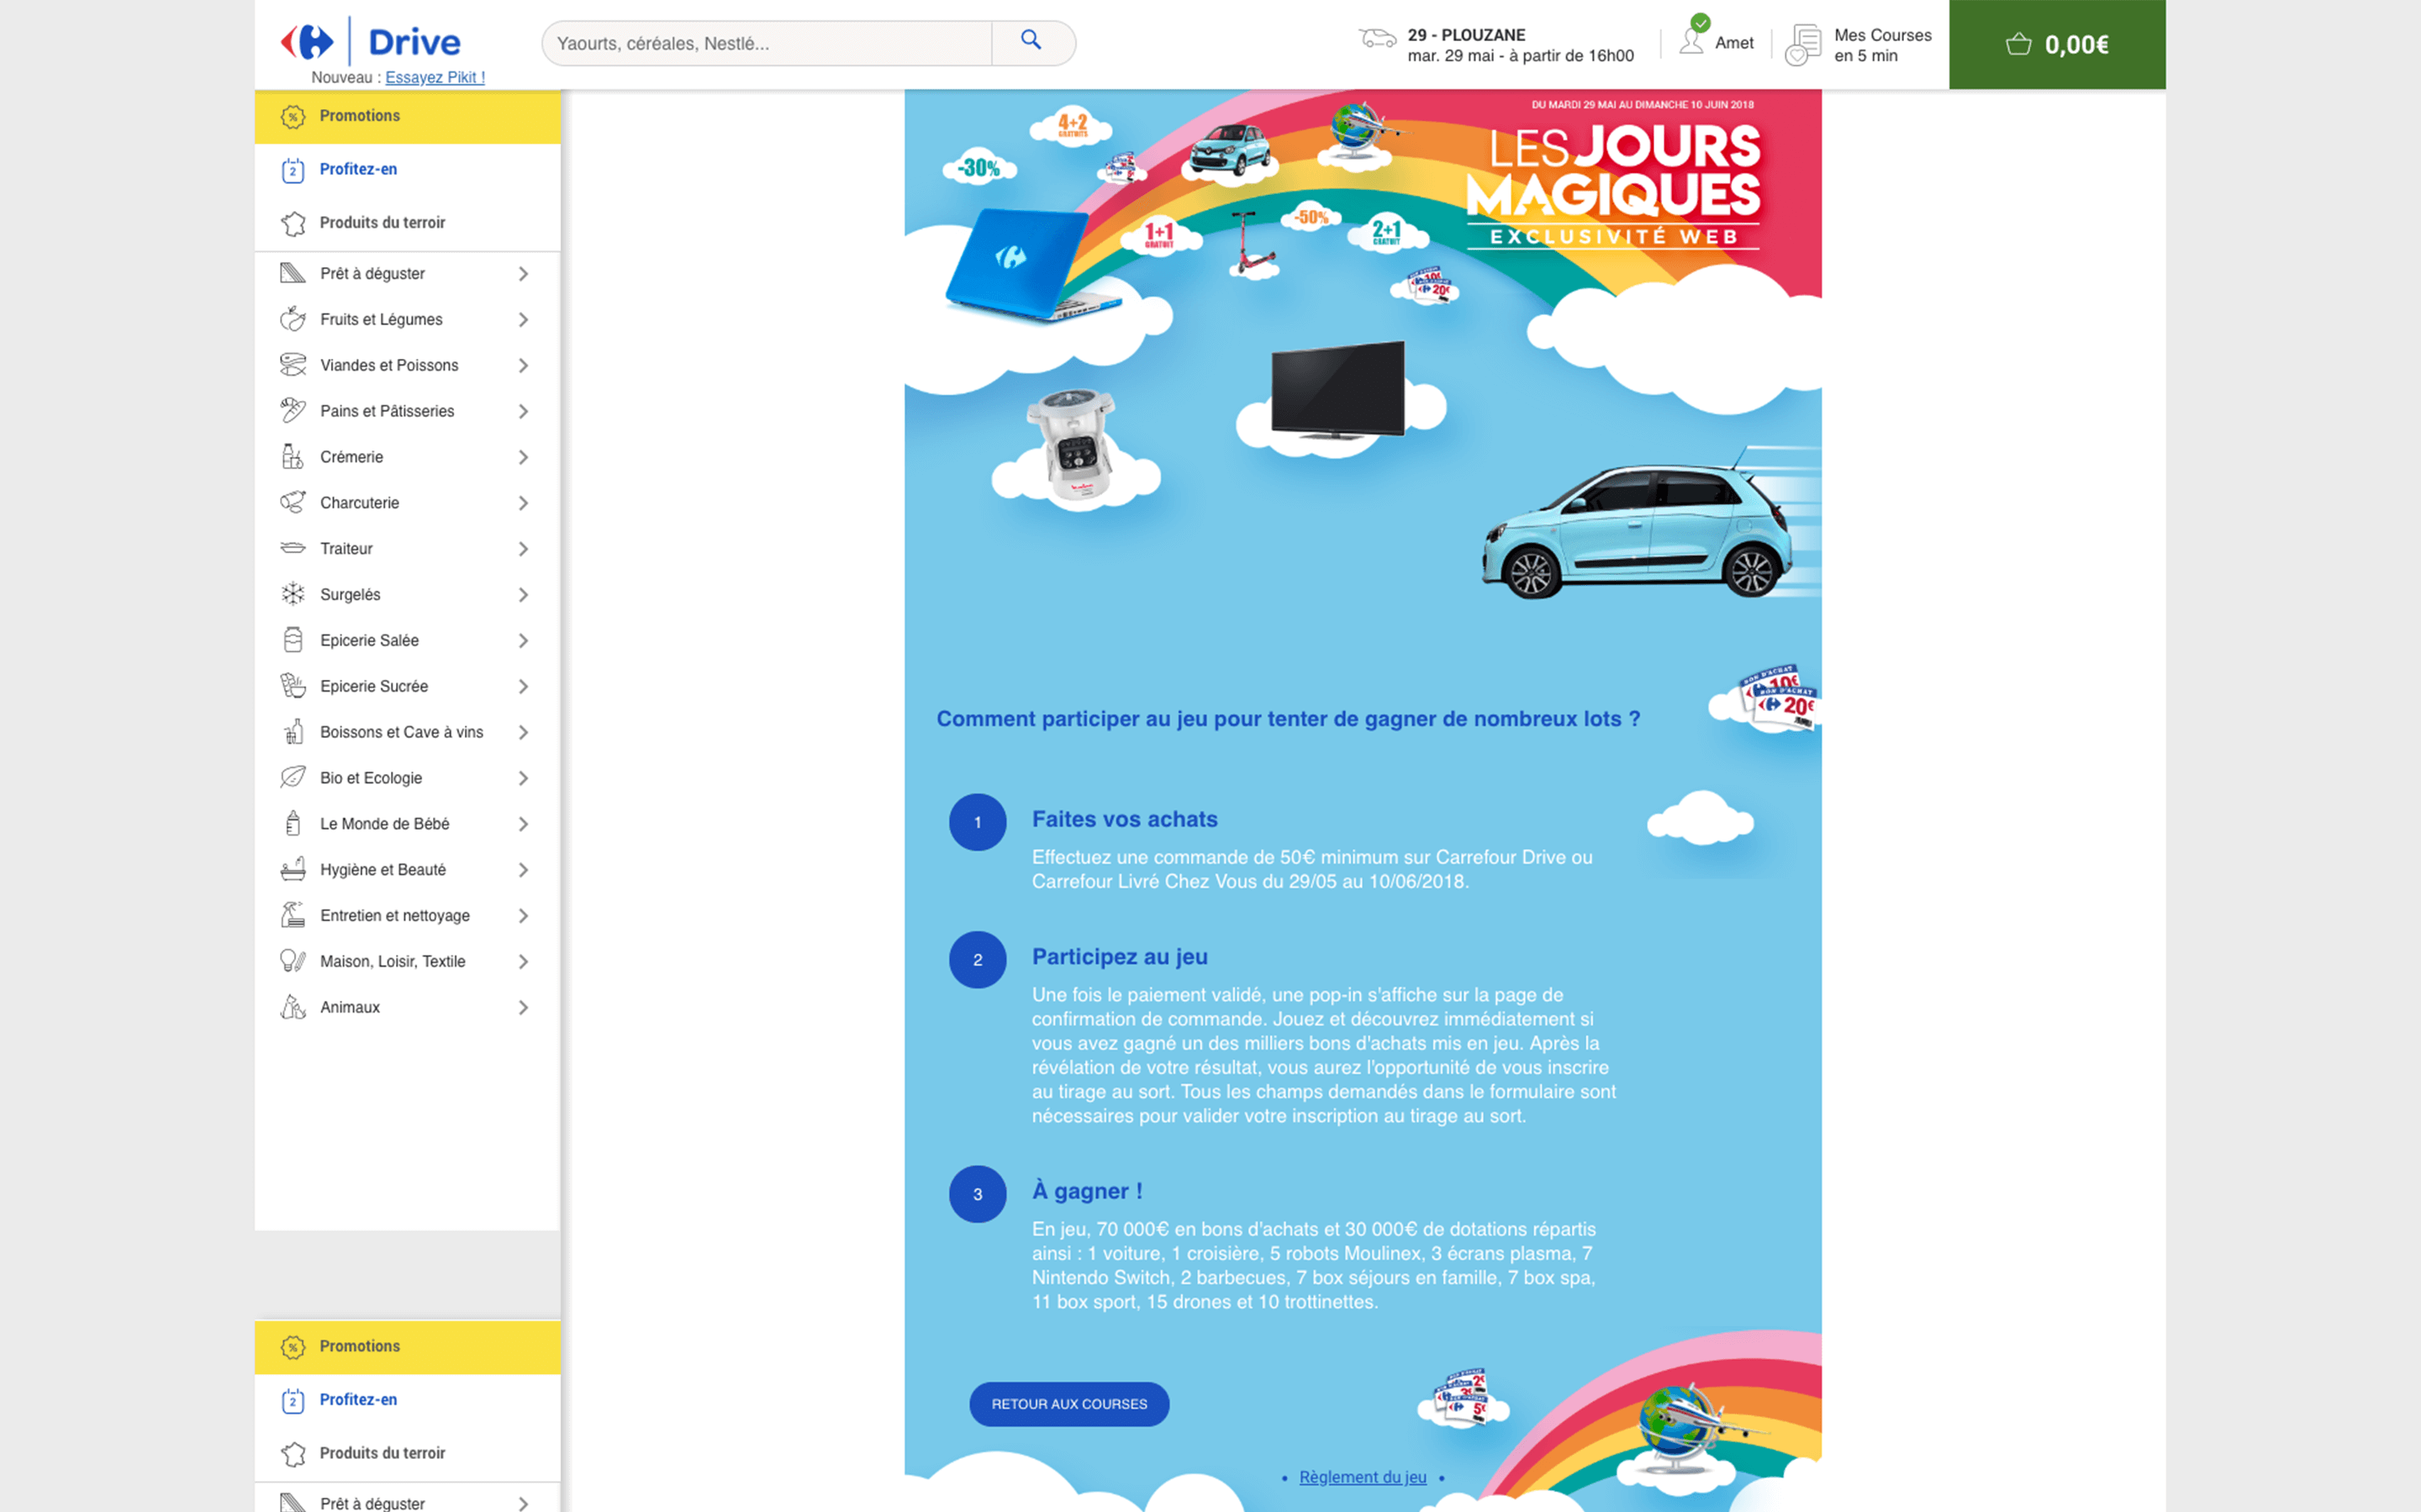Click the milk bottle icon for Crémerie
Viewport: 2421px width, 1512px height.
tap(292, 456)
